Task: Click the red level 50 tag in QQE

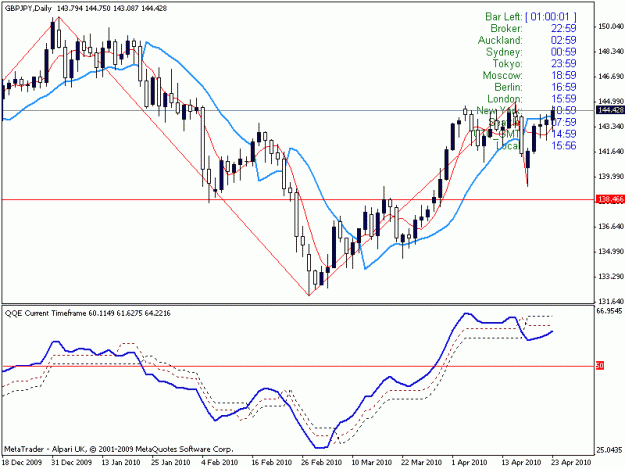Action: [600, 365]
